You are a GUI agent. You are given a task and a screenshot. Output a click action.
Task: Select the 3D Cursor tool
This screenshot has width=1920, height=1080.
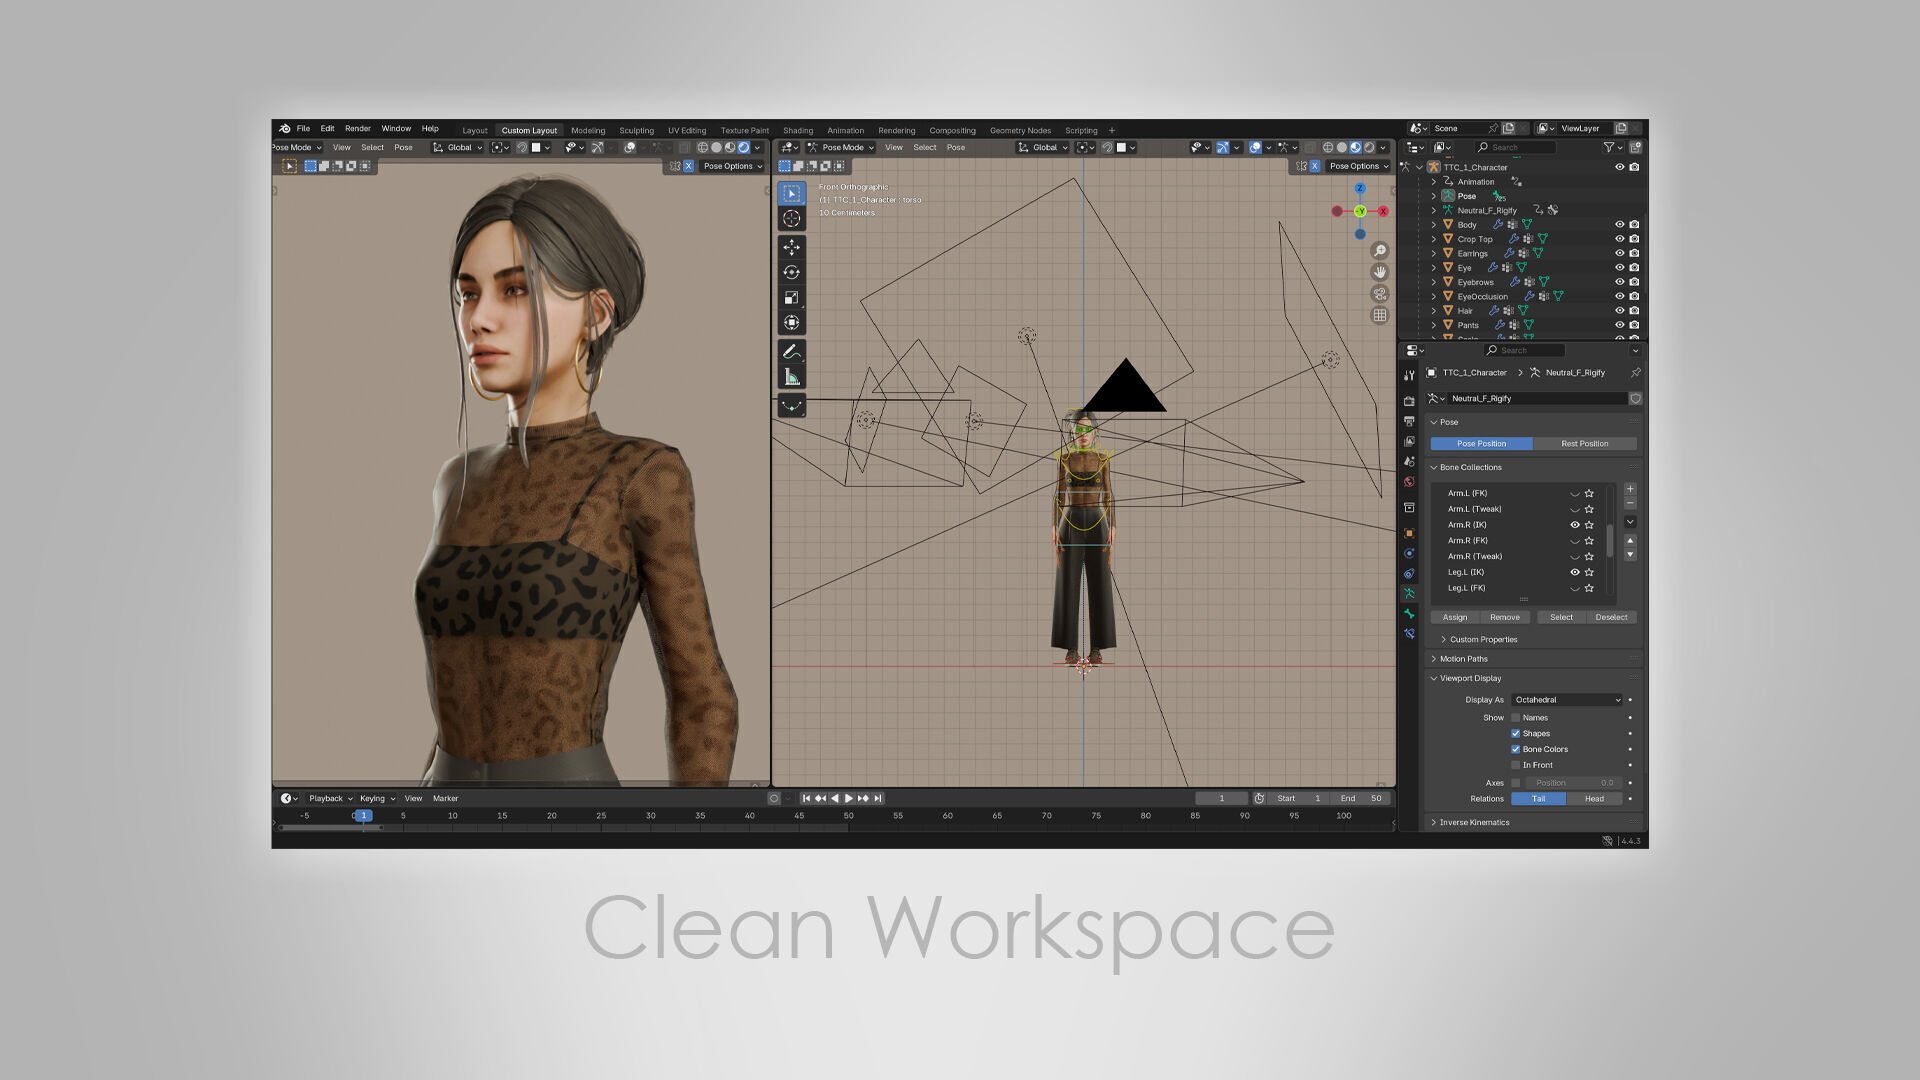pyautogui.click(x=791, y=219)
